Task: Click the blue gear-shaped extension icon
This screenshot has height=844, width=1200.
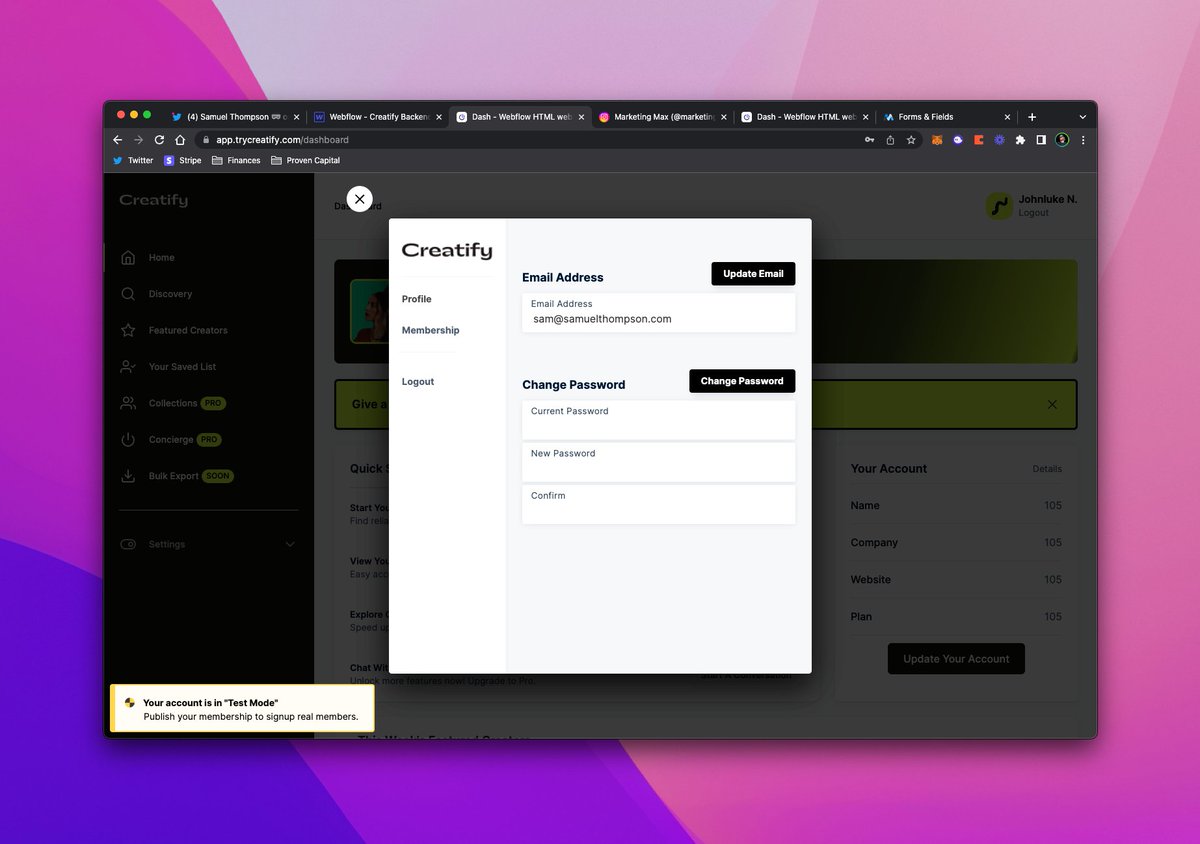Action: pyautogui.click(x=999, y=140)
